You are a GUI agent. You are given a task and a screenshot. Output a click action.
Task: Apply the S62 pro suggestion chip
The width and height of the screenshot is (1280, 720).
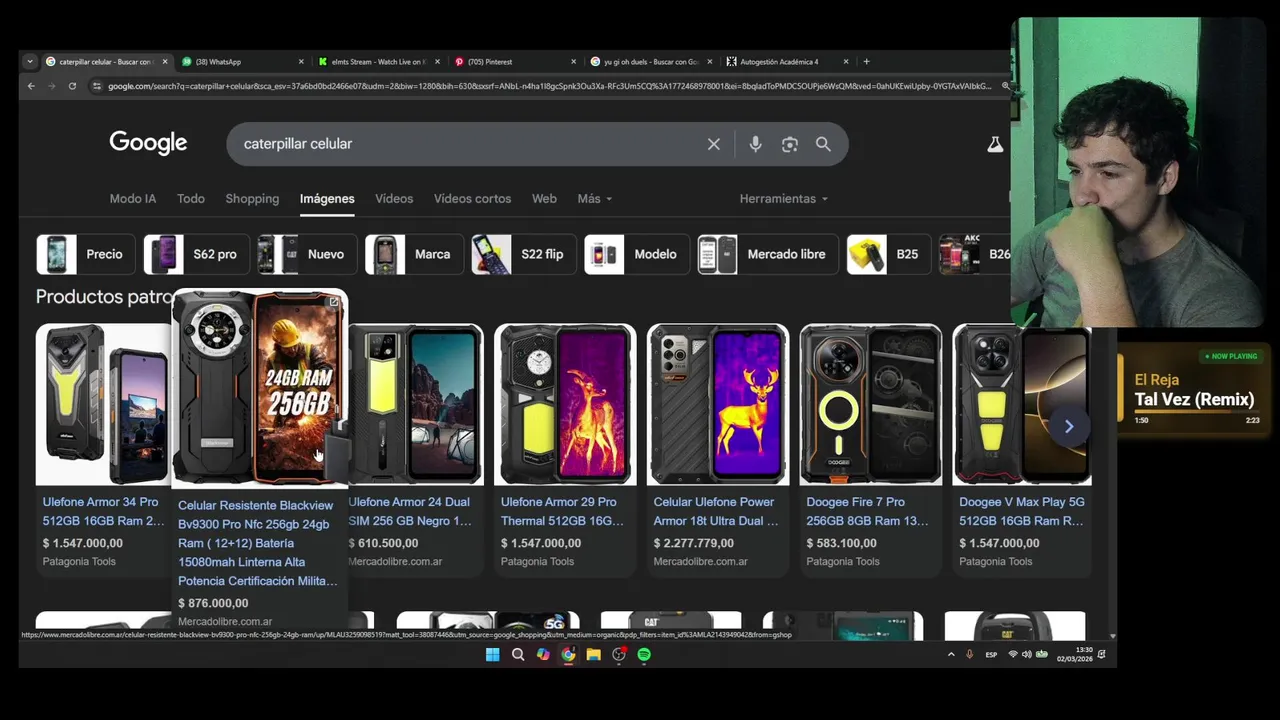196,255
